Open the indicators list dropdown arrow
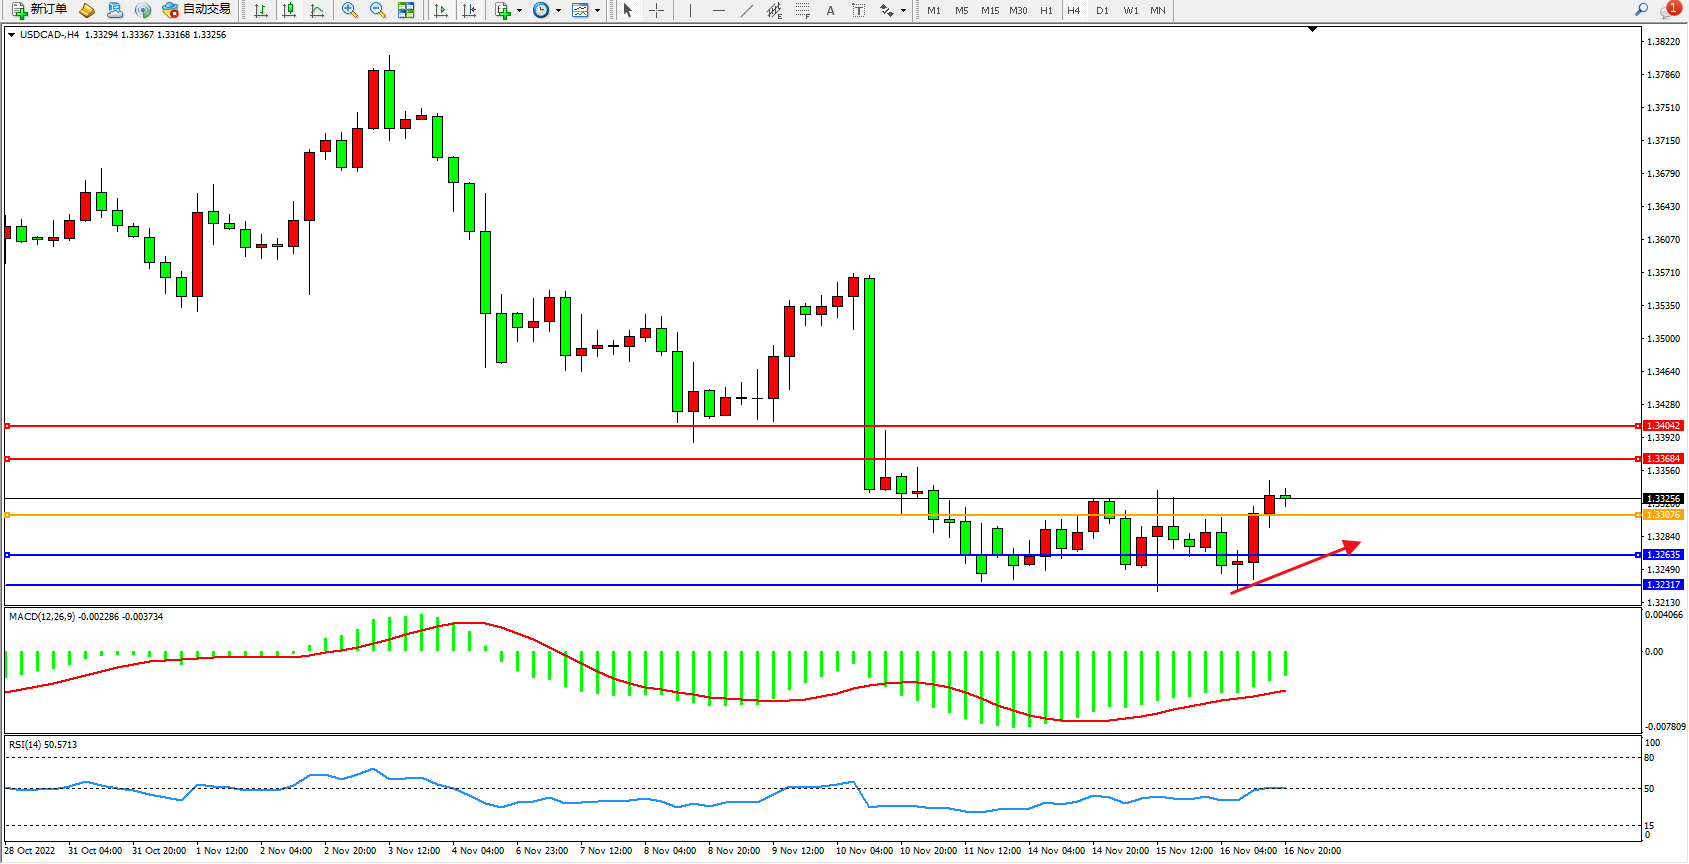The width and height of the screenshot is (1689, 864). pyautogui.click(x=519, y=11)
